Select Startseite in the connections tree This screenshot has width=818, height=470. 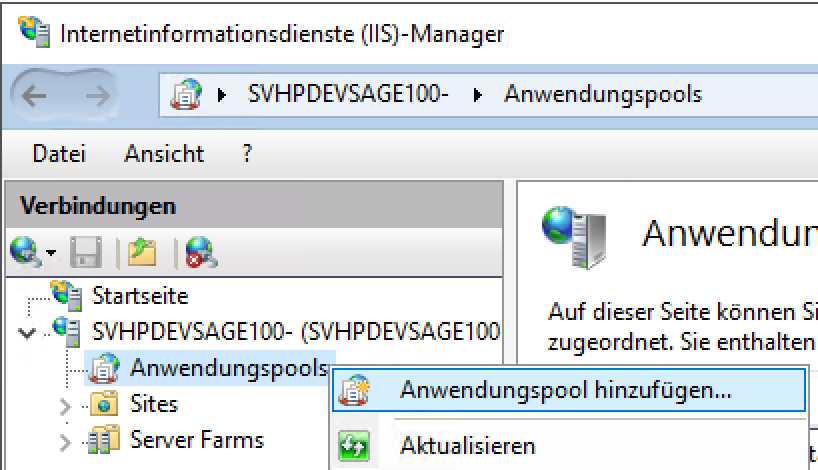(x=140, y=296)
